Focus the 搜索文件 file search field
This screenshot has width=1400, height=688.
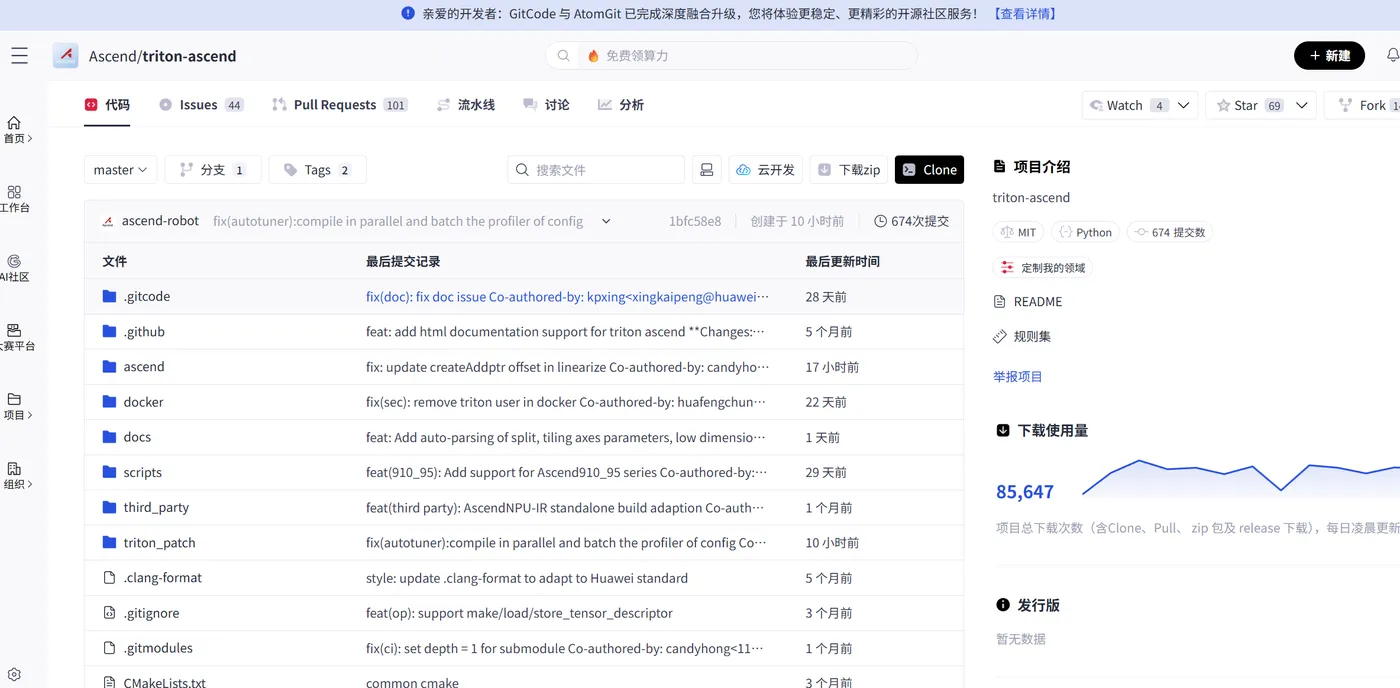pos(596,170)
